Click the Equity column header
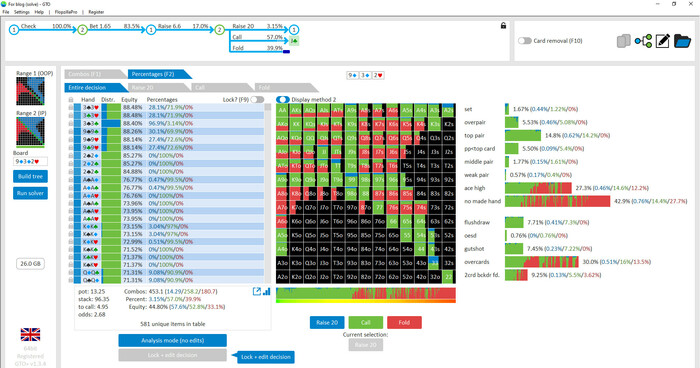This screenshot has height=368, width=700. (129, 100)
